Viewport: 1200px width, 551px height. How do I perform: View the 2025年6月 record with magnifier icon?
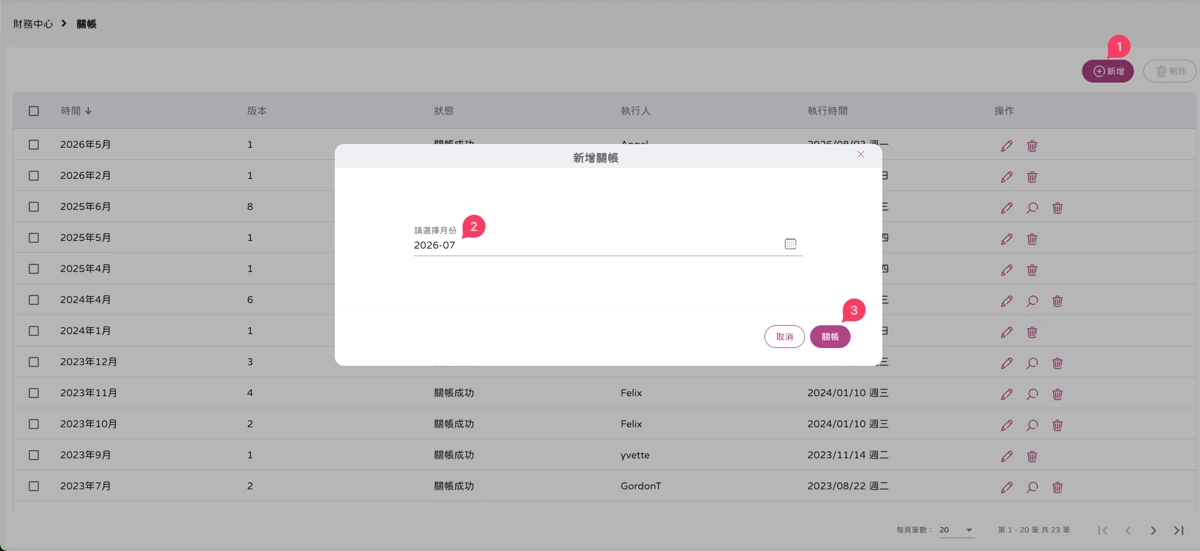tap(1032, 208)
